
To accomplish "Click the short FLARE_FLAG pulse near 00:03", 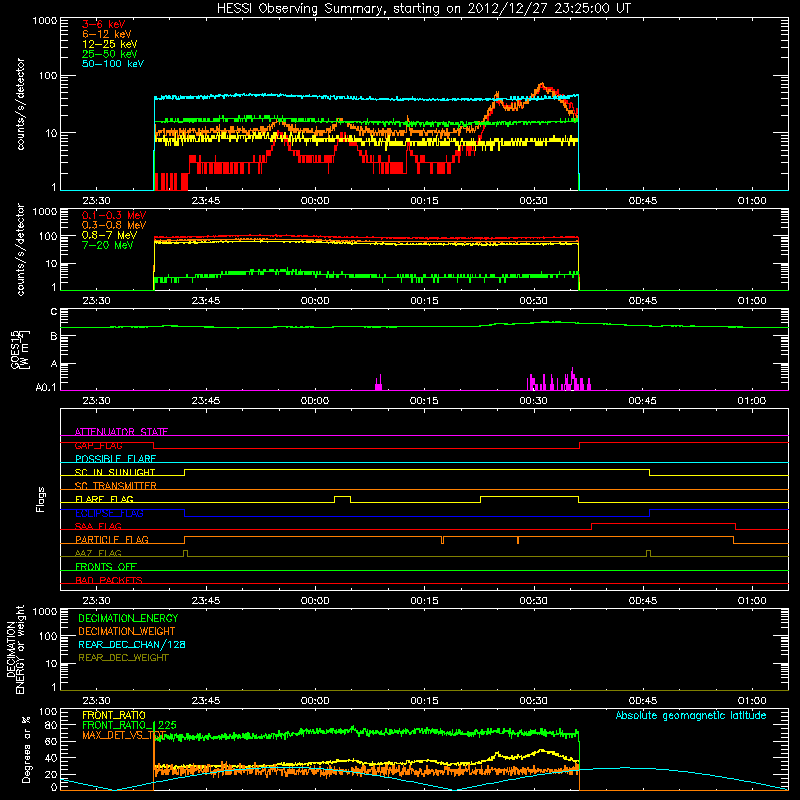I will (342, 497).
